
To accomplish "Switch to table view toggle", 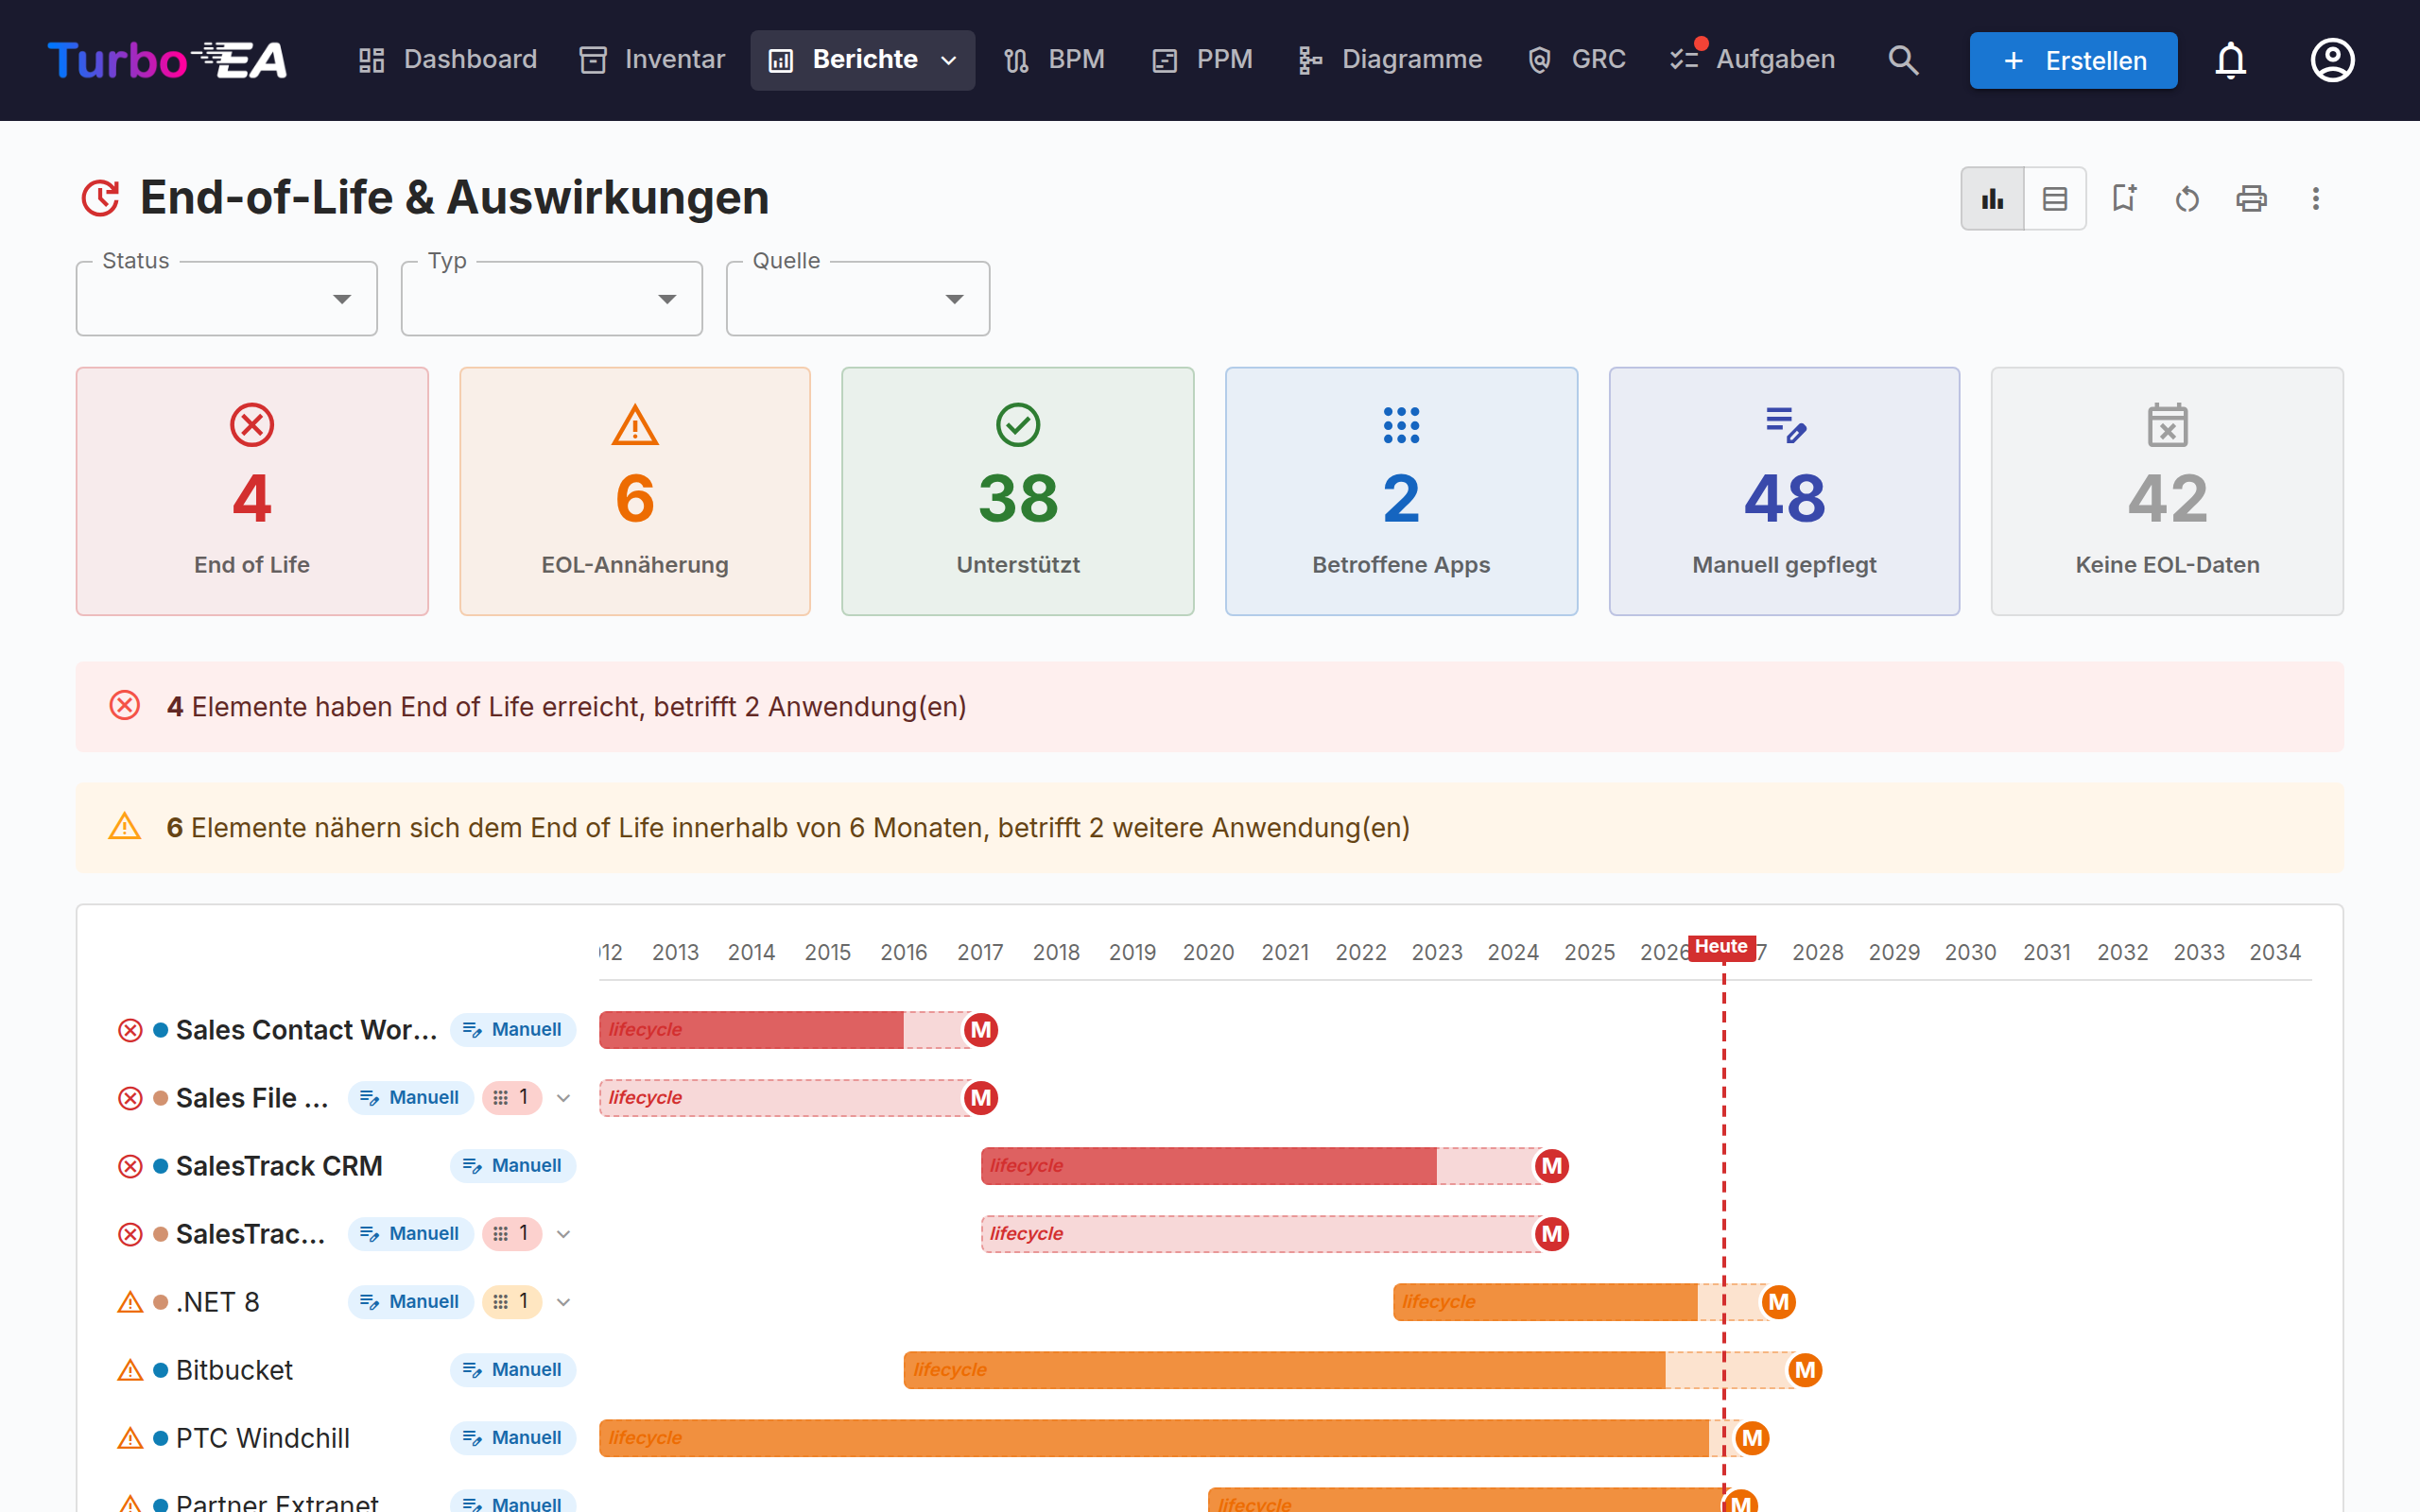I will (2055, 198).
